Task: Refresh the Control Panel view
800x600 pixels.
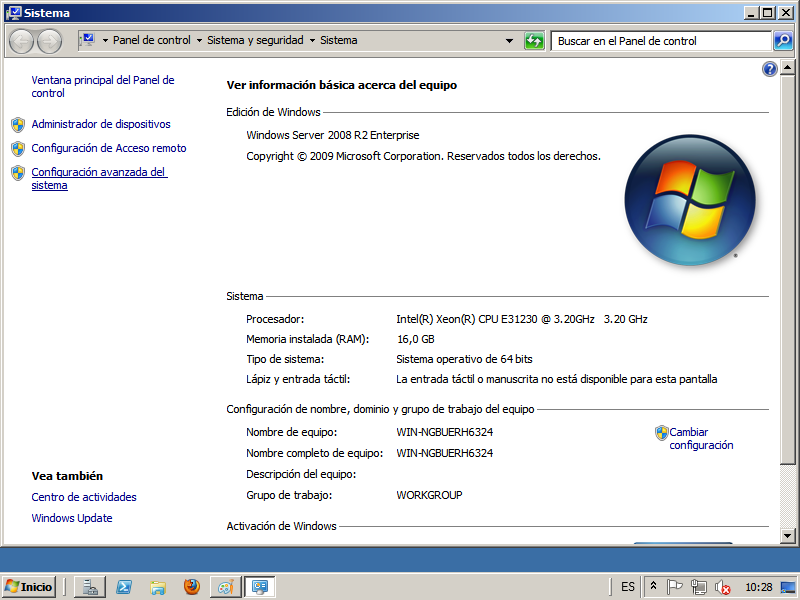Action: [534, 41]
